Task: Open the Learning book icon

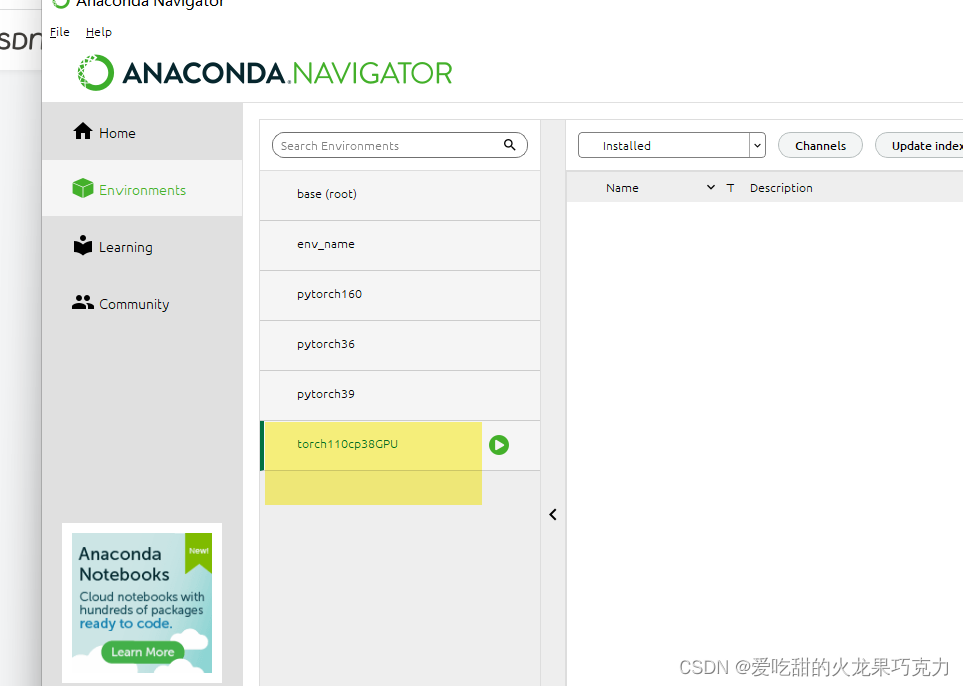Action: 82,245
